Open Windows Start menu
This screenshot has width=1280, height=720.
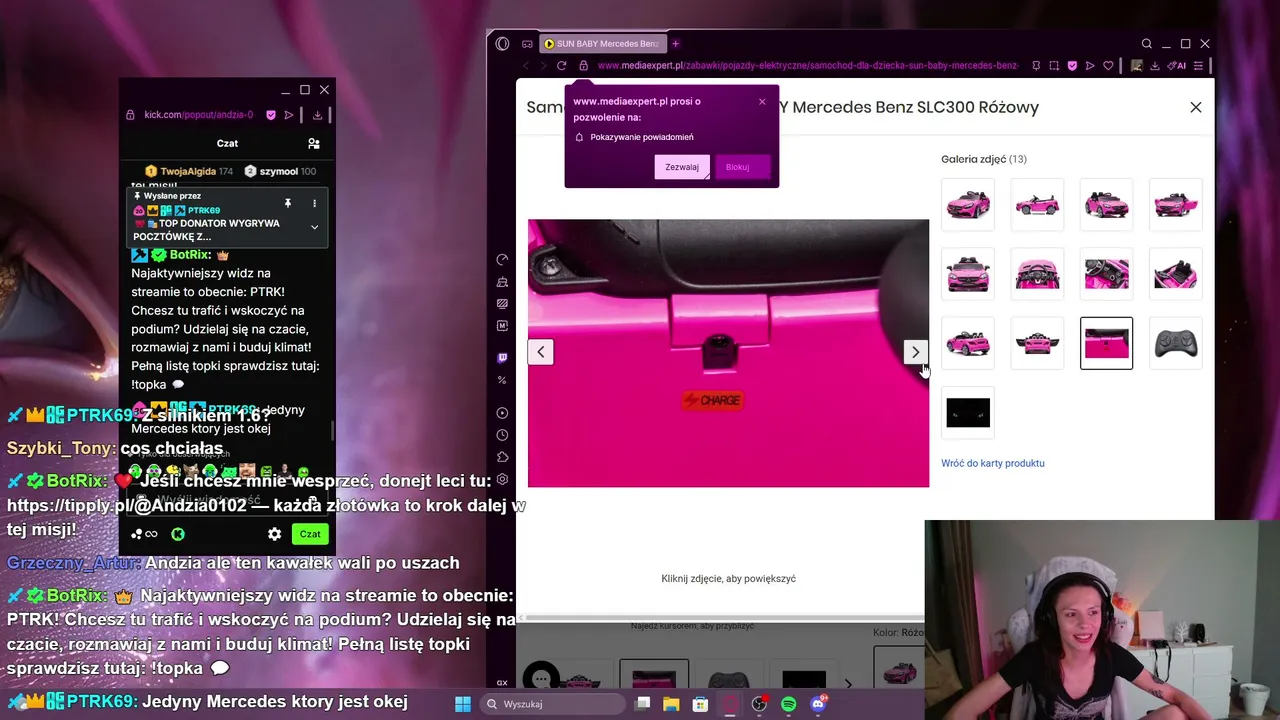click(463, 704)
